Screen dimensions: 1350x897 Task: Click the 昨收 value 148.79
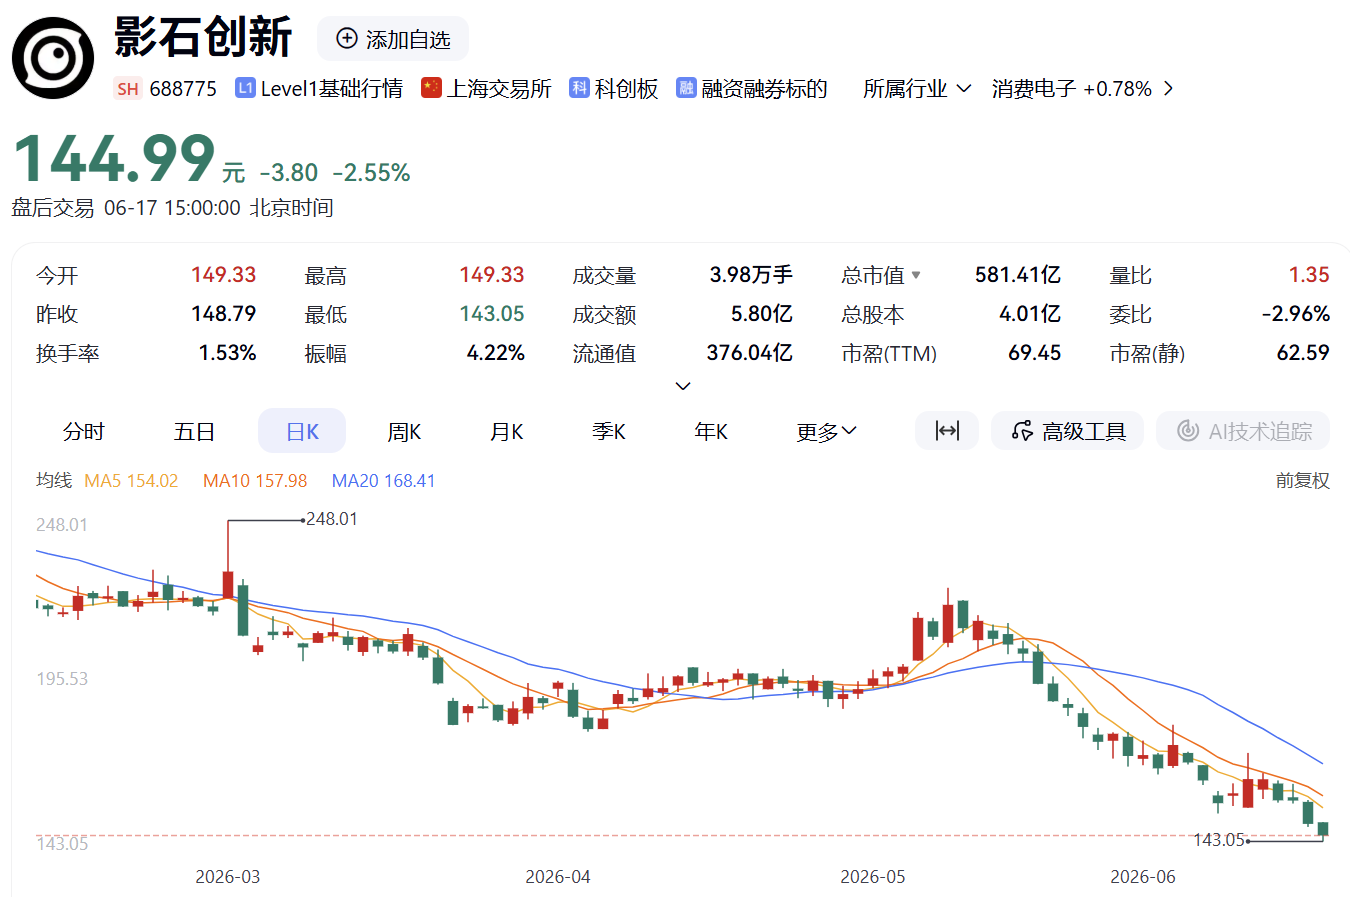[224, 314]
